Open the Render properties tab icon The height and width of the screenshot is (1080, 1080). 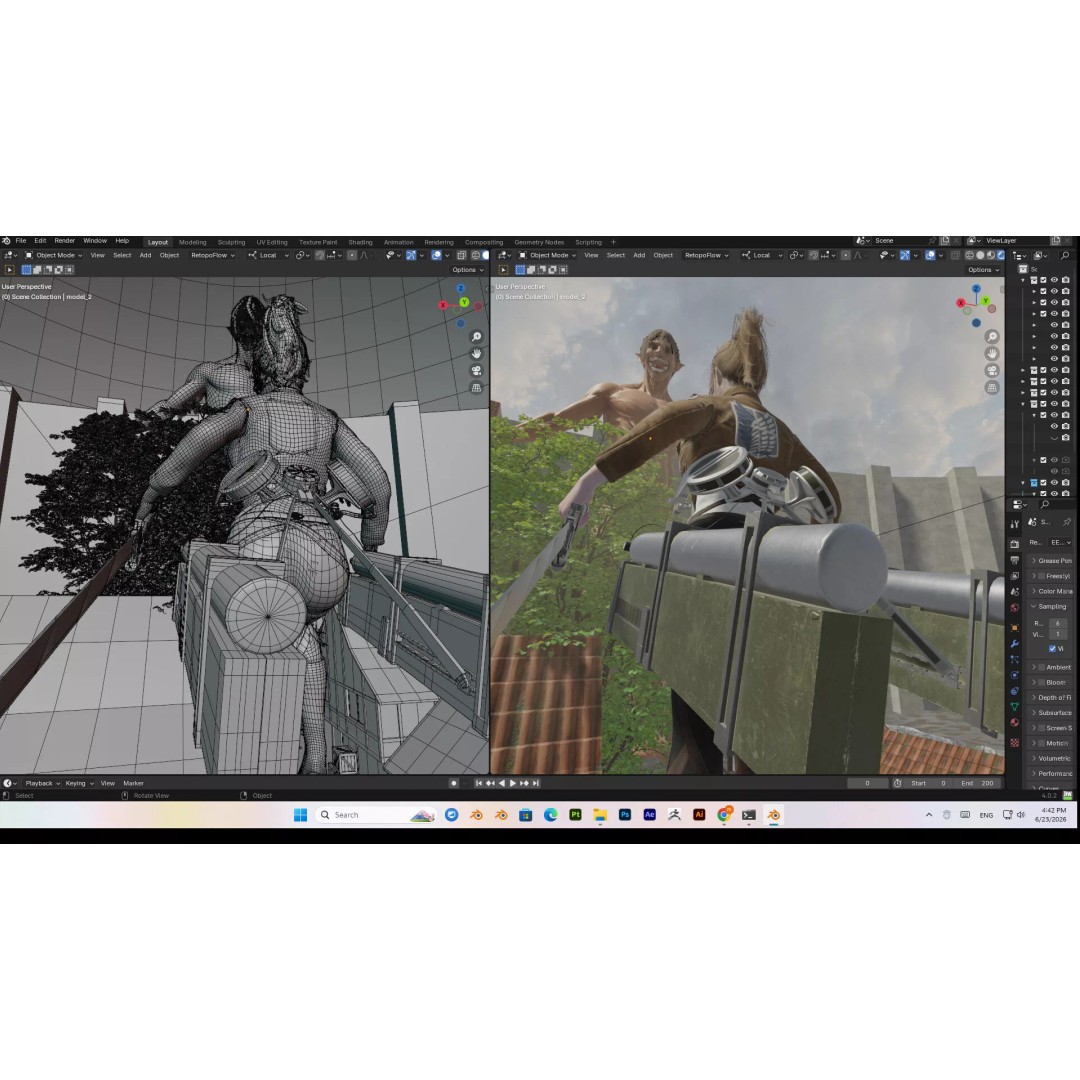[x=1015, y=544]
